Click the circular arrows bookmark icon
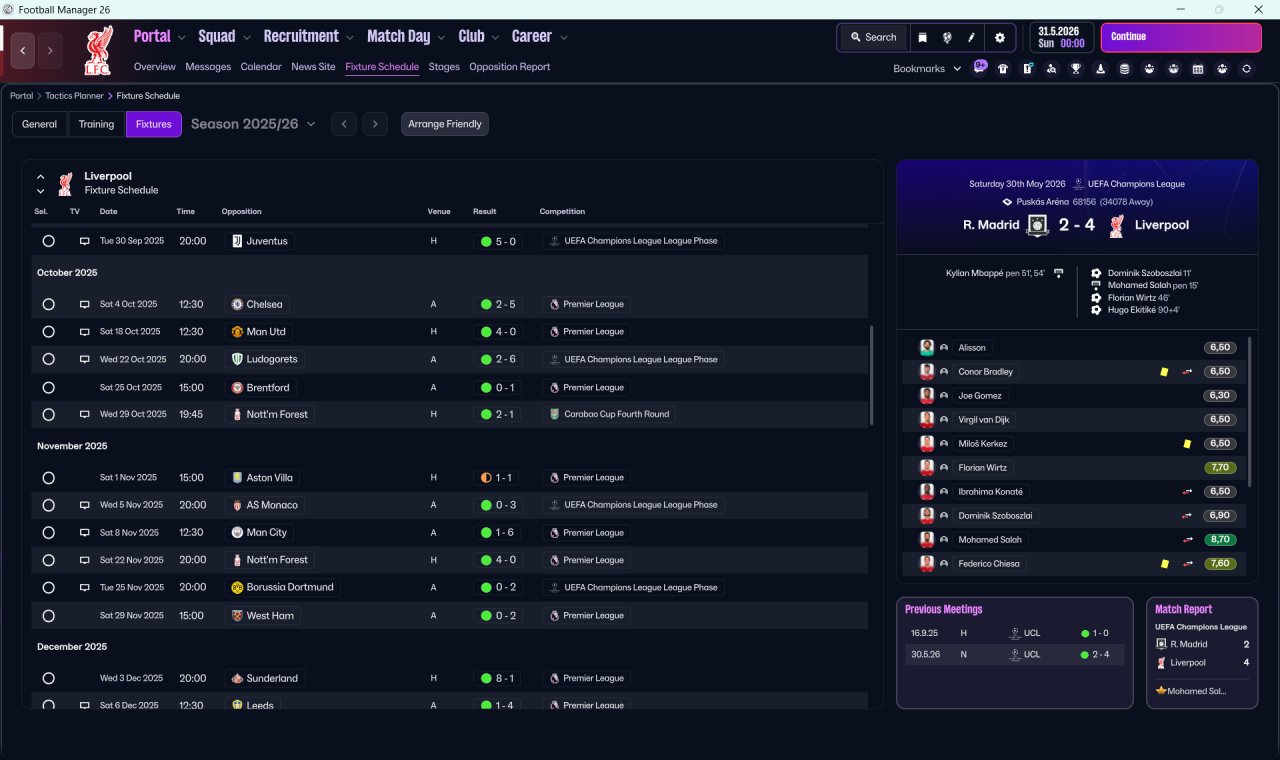1280x760 pixels. (x=1246, y=69)
